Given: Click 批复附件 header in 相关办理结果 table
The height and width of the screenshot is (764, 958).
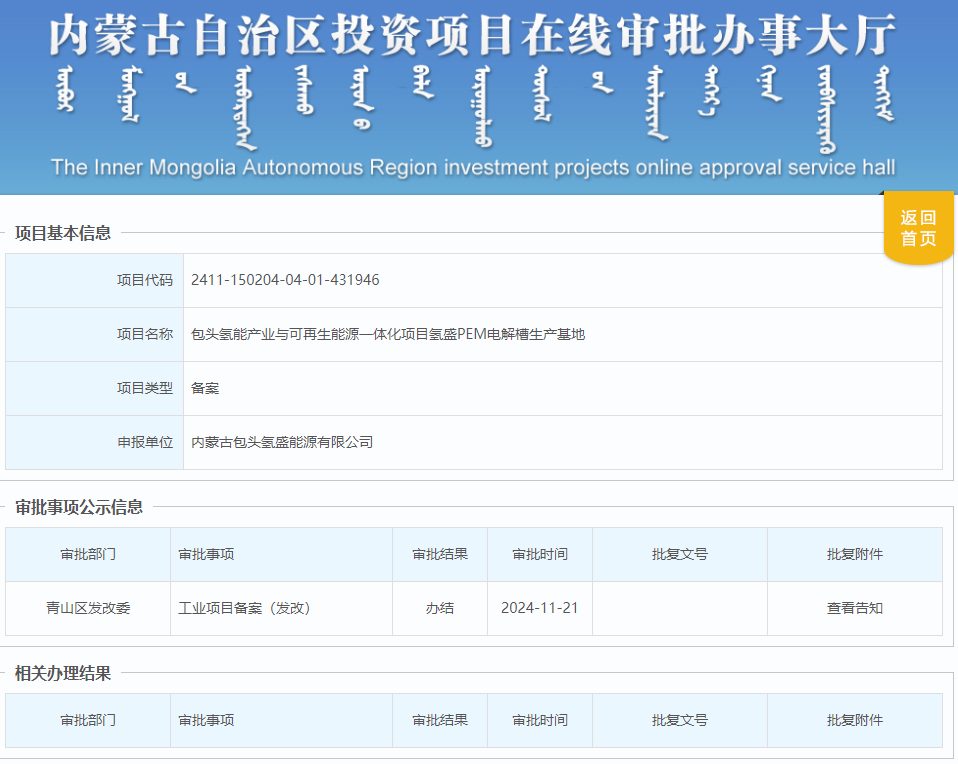Looking at the screenshot, I should pos(854,720).
